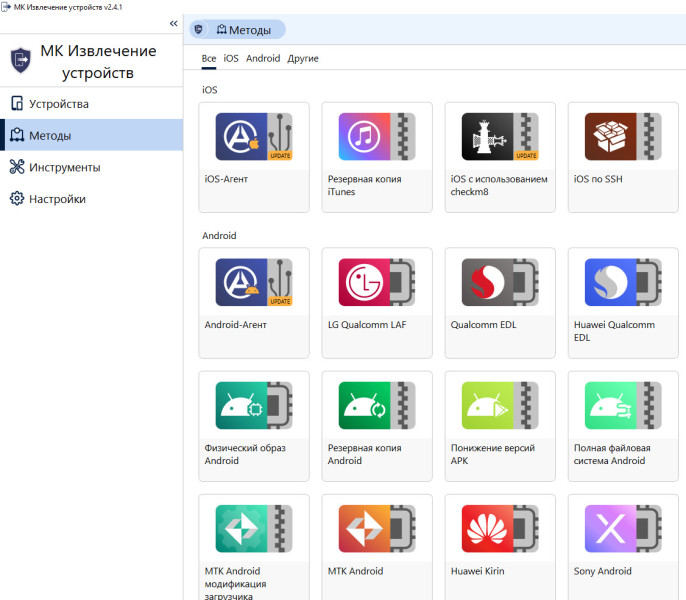The image size is (686, 600).
Task: Click the 'МК Извлечение устройств' sidebar title
Action: (98, 62)
